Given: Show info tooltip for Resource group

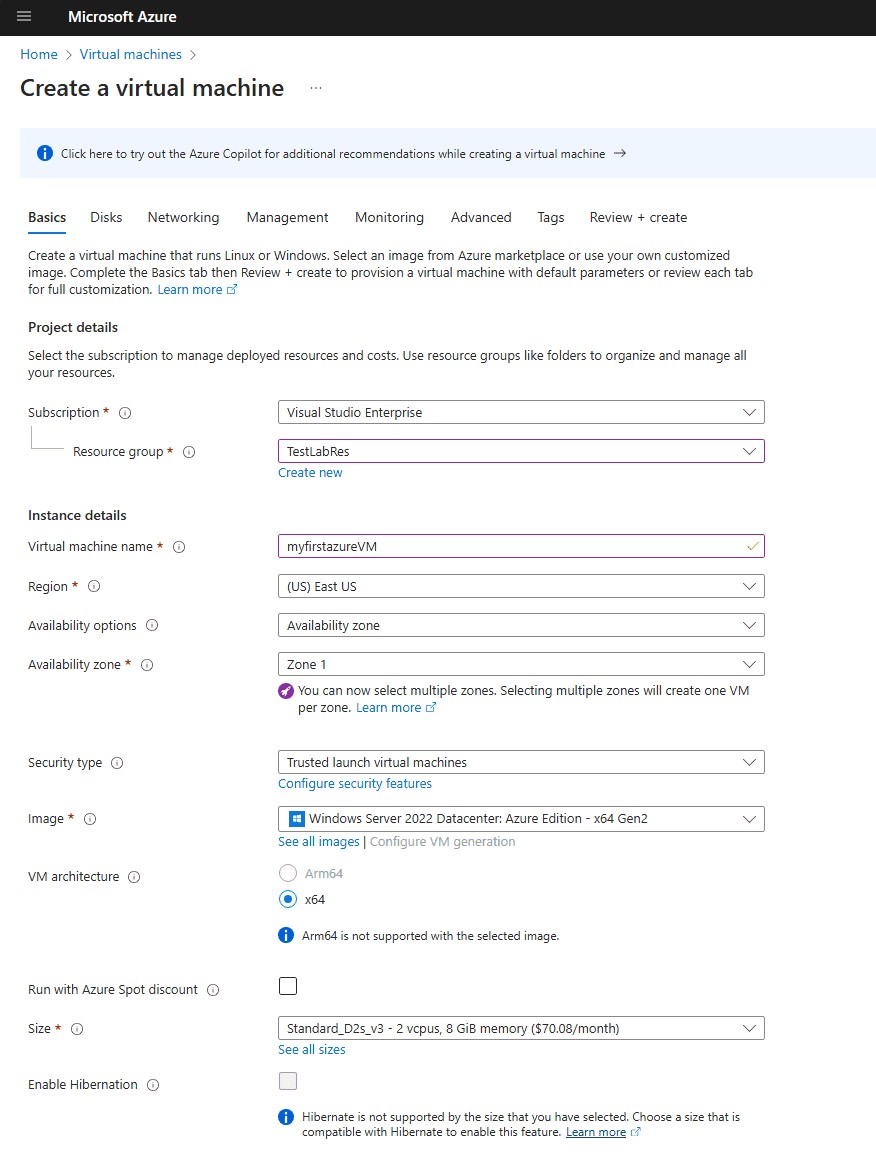Looking at the screenshot, I should tap(189, 452).
